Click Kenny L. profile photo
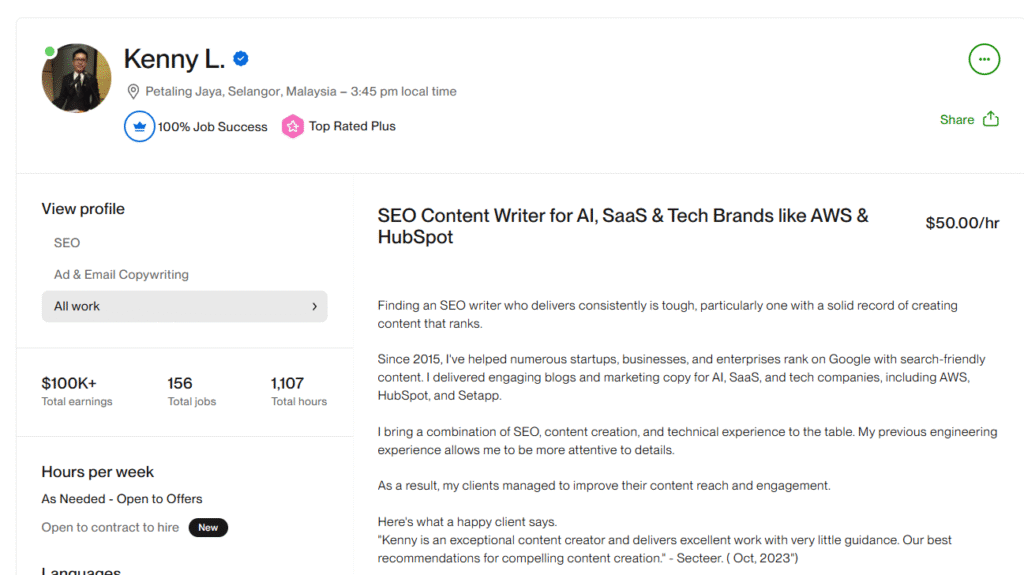 76,78
